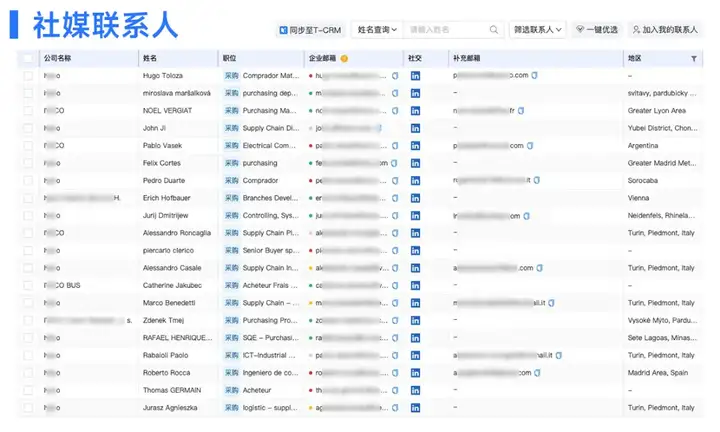The image size is (720, 432).
Task: Select checkbox for Felix Cortes row
Action: (27, 163)
